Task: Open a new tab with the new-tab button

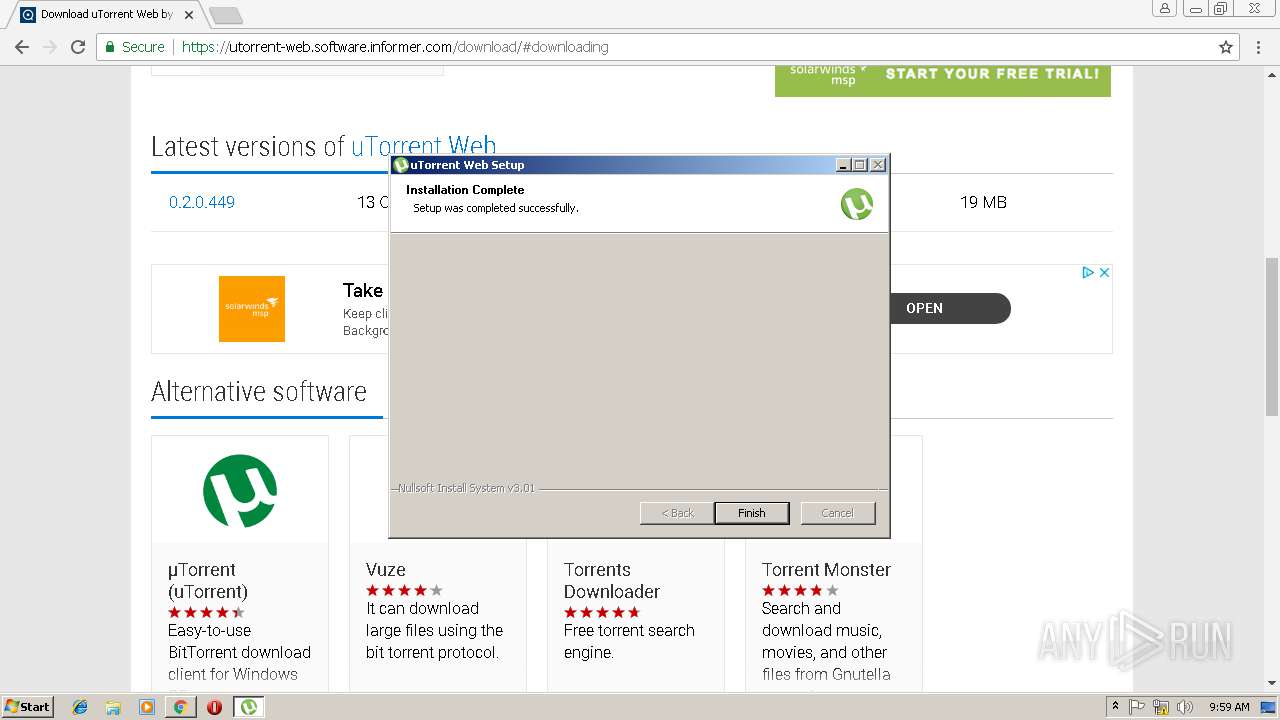Action: pos(226,15)
